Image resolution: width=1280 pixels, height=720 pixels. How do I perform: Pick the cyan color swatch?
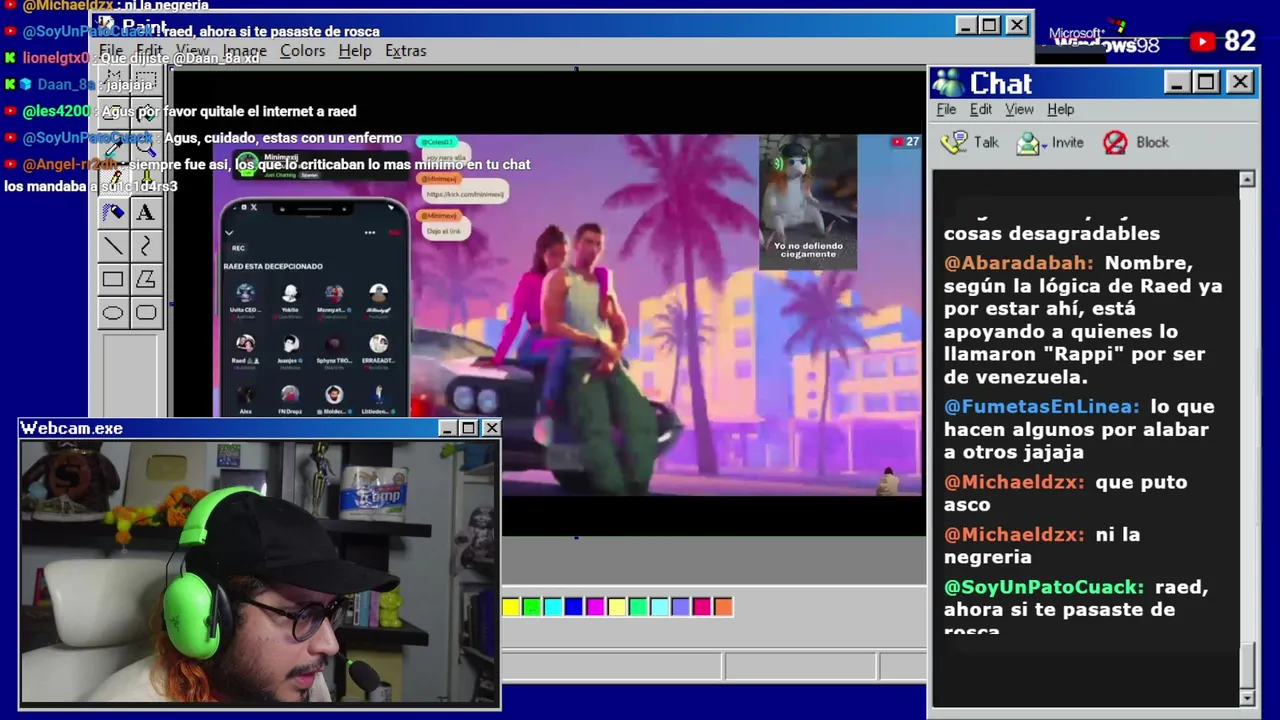(x=553, y=607)
